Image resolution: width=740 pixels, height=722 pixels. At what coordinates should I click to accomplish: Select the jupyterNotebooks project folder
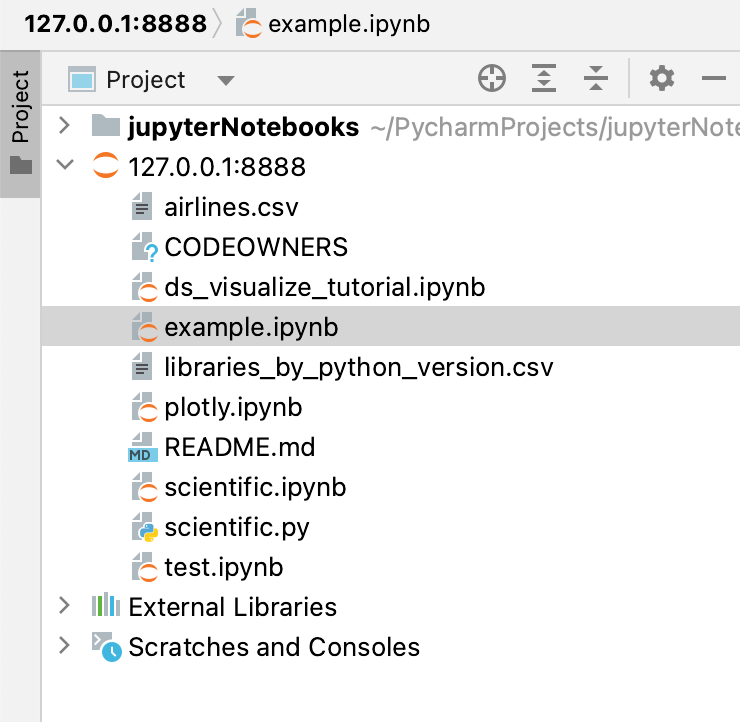click(x=244, y=127)
